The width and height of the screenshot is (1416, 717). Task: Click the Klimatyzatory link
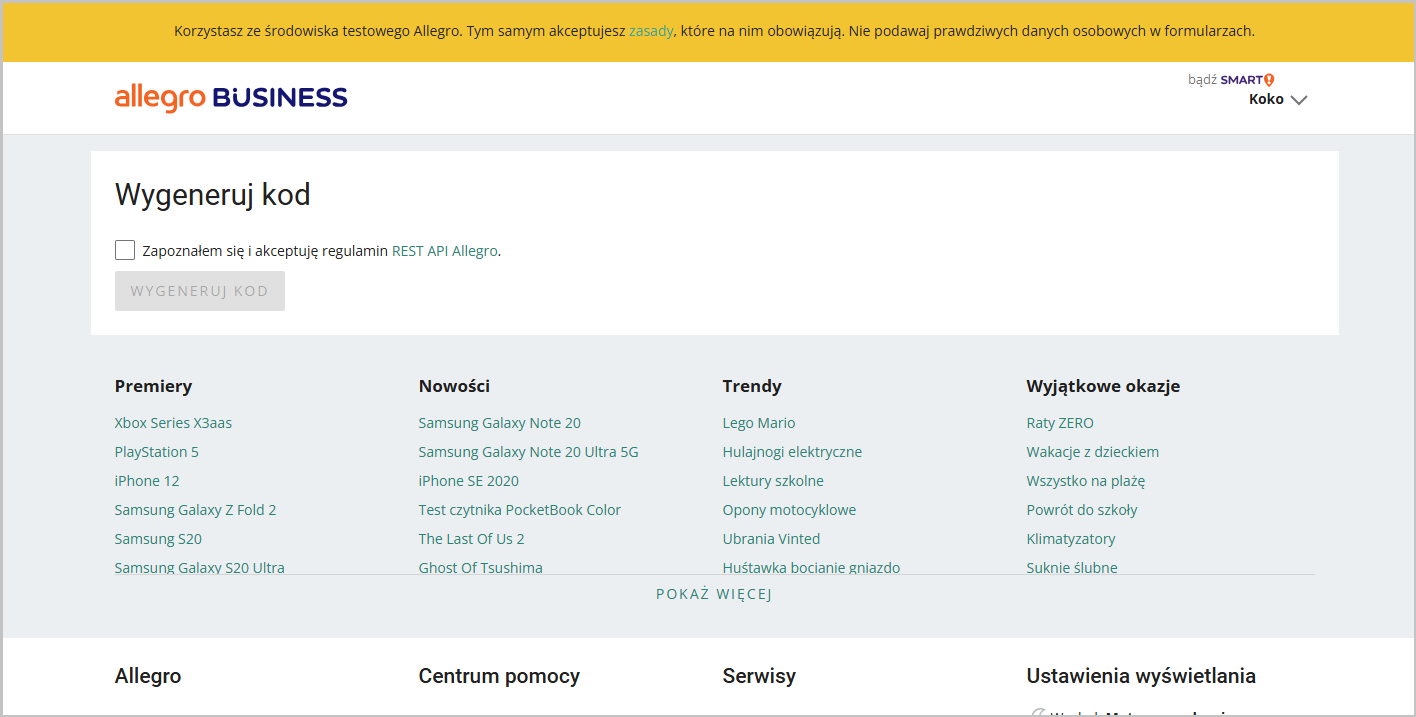tap(1070, 539)
